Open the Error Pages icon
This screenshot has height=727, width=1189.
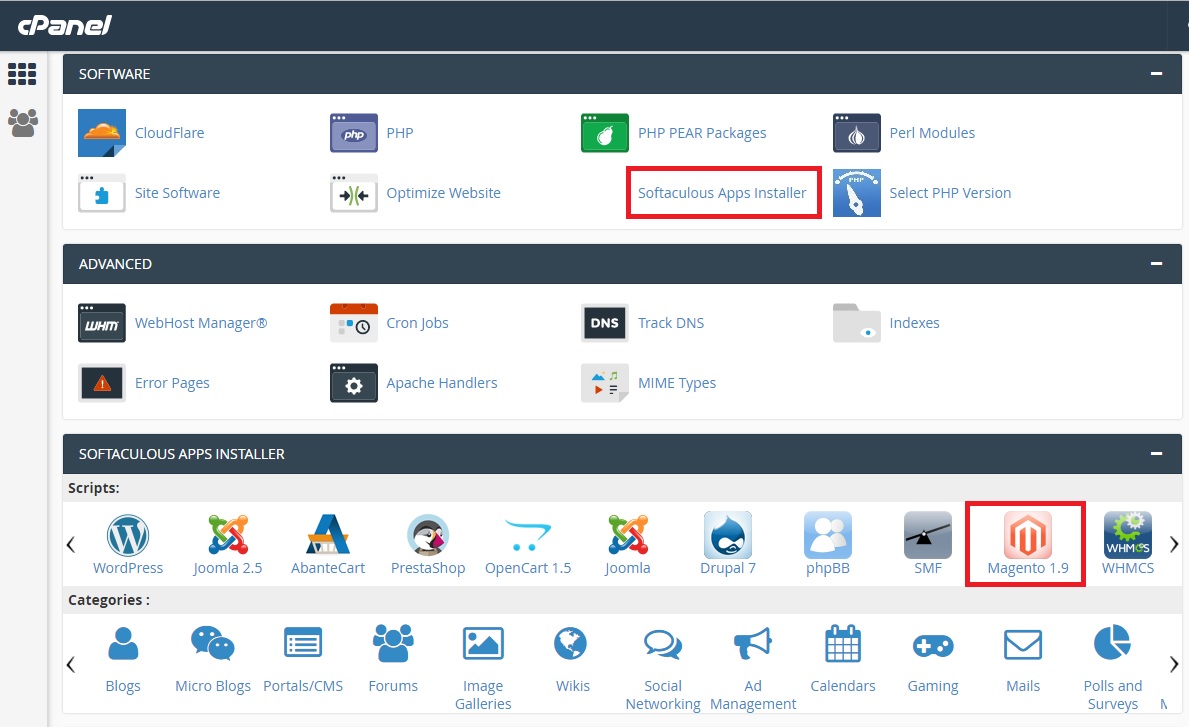(102, 383)
